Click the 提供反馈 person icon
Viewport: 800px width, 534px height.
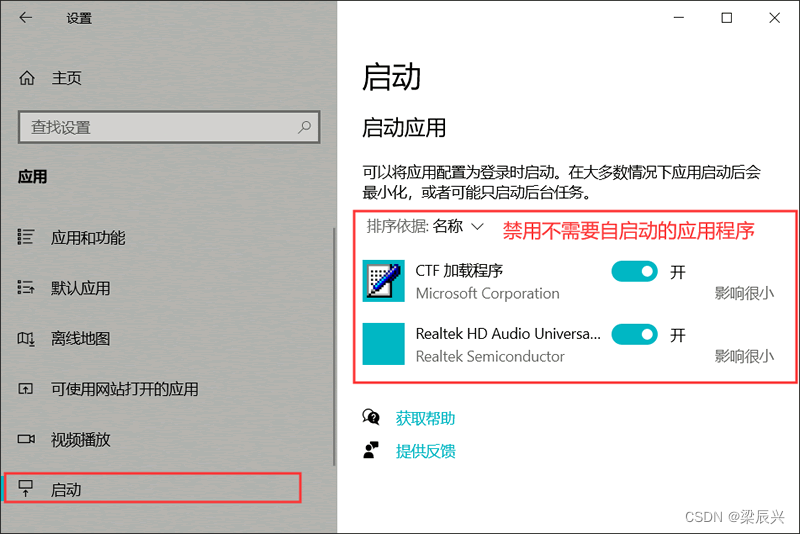(371, 450)
